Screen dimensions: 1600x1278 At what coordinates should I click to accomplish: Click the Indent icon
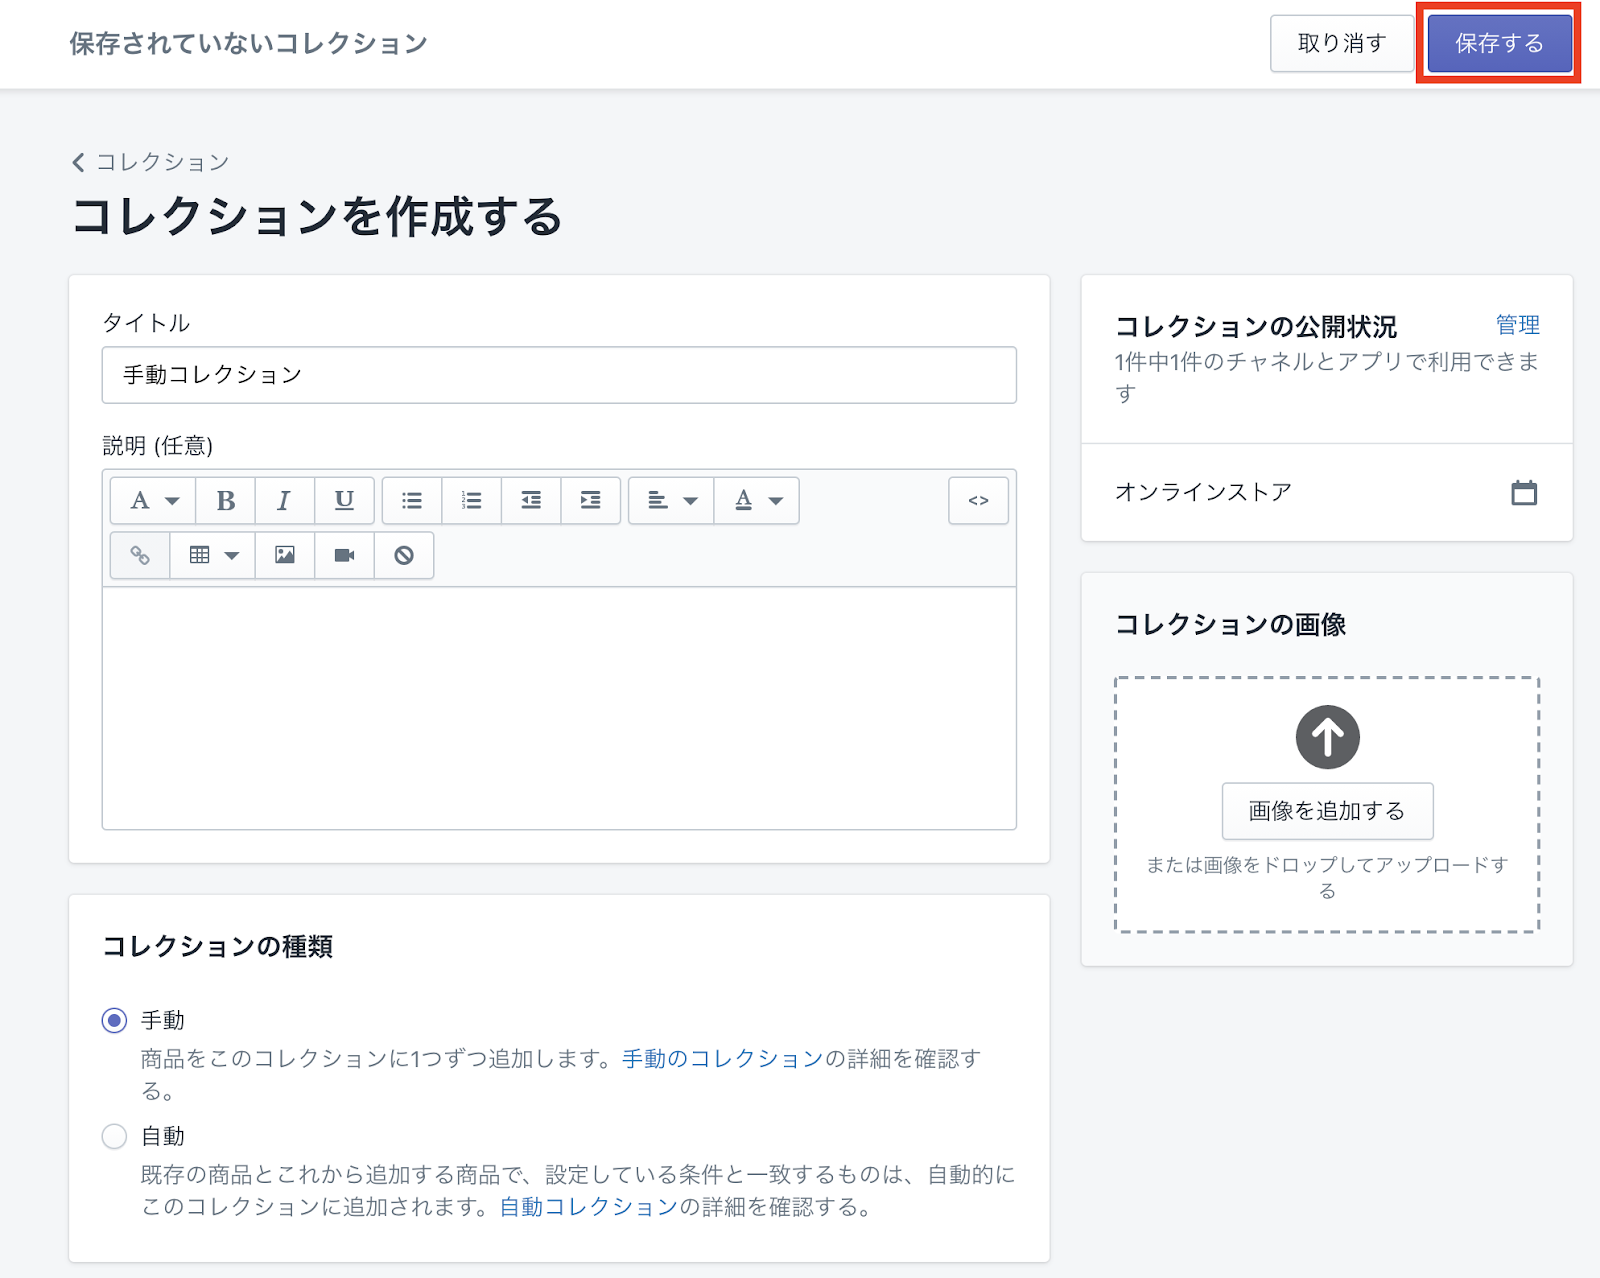591,500
